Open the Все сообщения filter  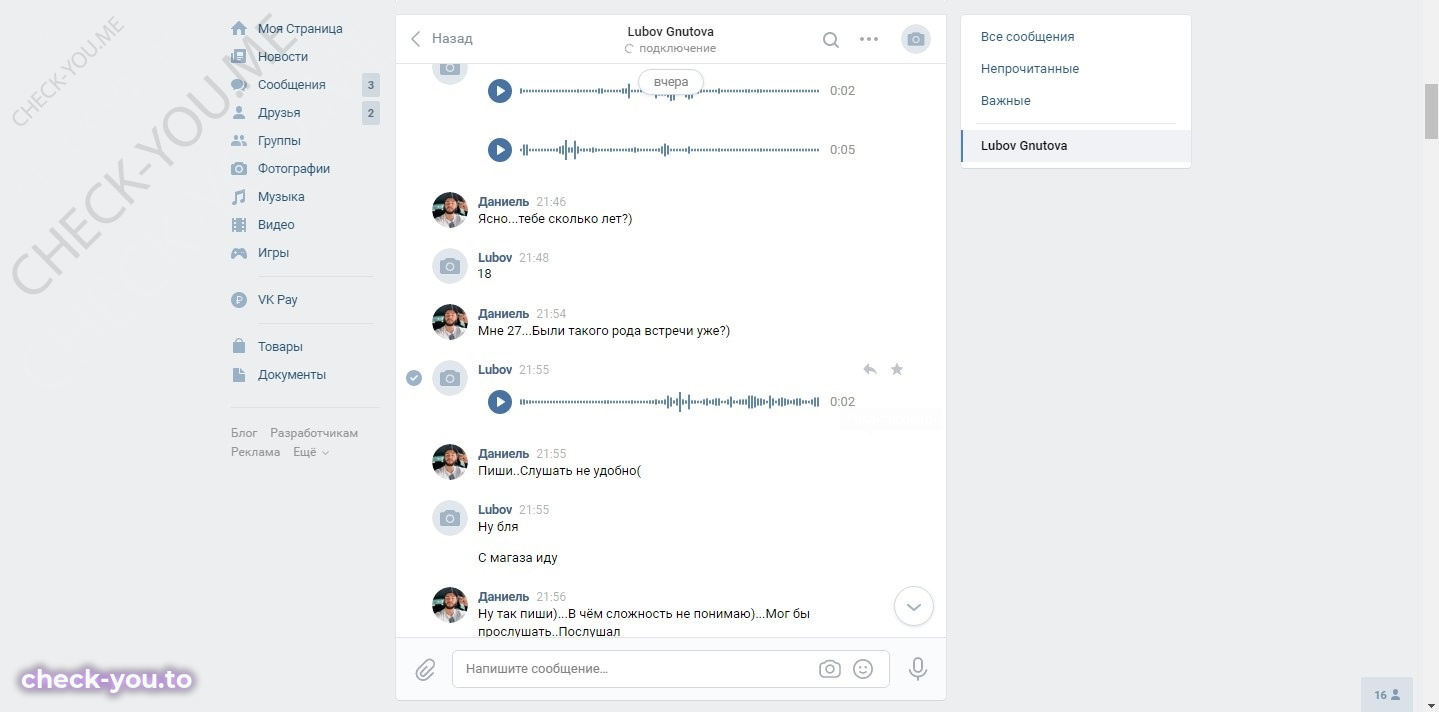pyautogui.click(x=1028, y=37)
